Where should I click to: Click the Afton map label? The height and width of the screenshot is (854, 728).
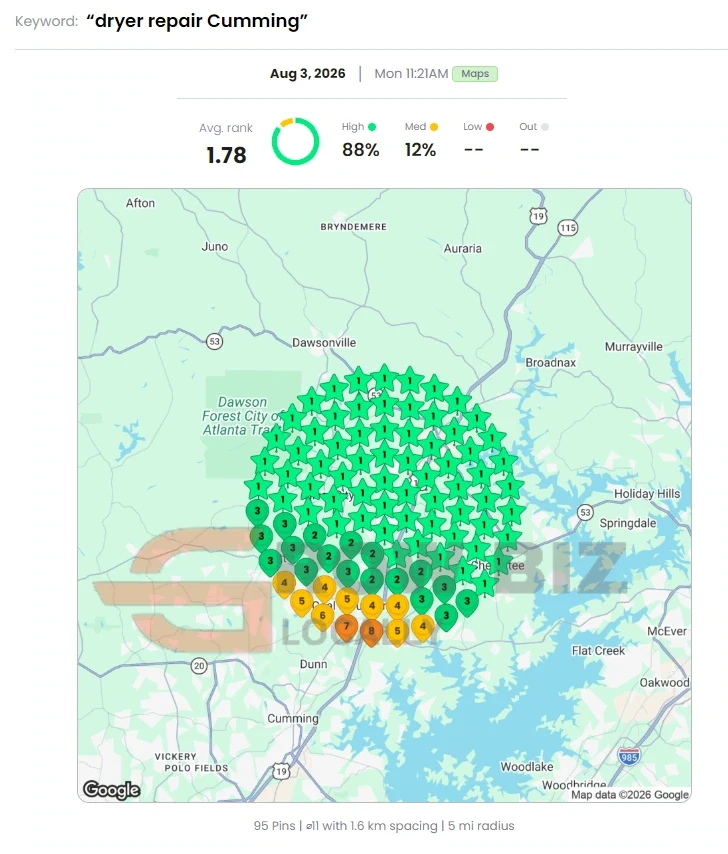(140, 203)
